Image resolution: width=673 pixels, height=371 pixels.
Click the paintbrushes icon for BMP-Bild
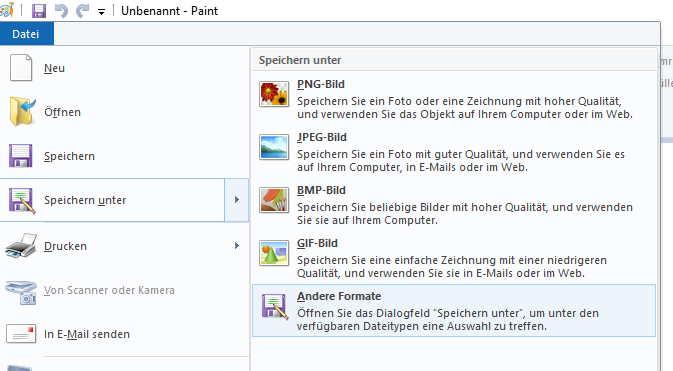coord(274,200)
